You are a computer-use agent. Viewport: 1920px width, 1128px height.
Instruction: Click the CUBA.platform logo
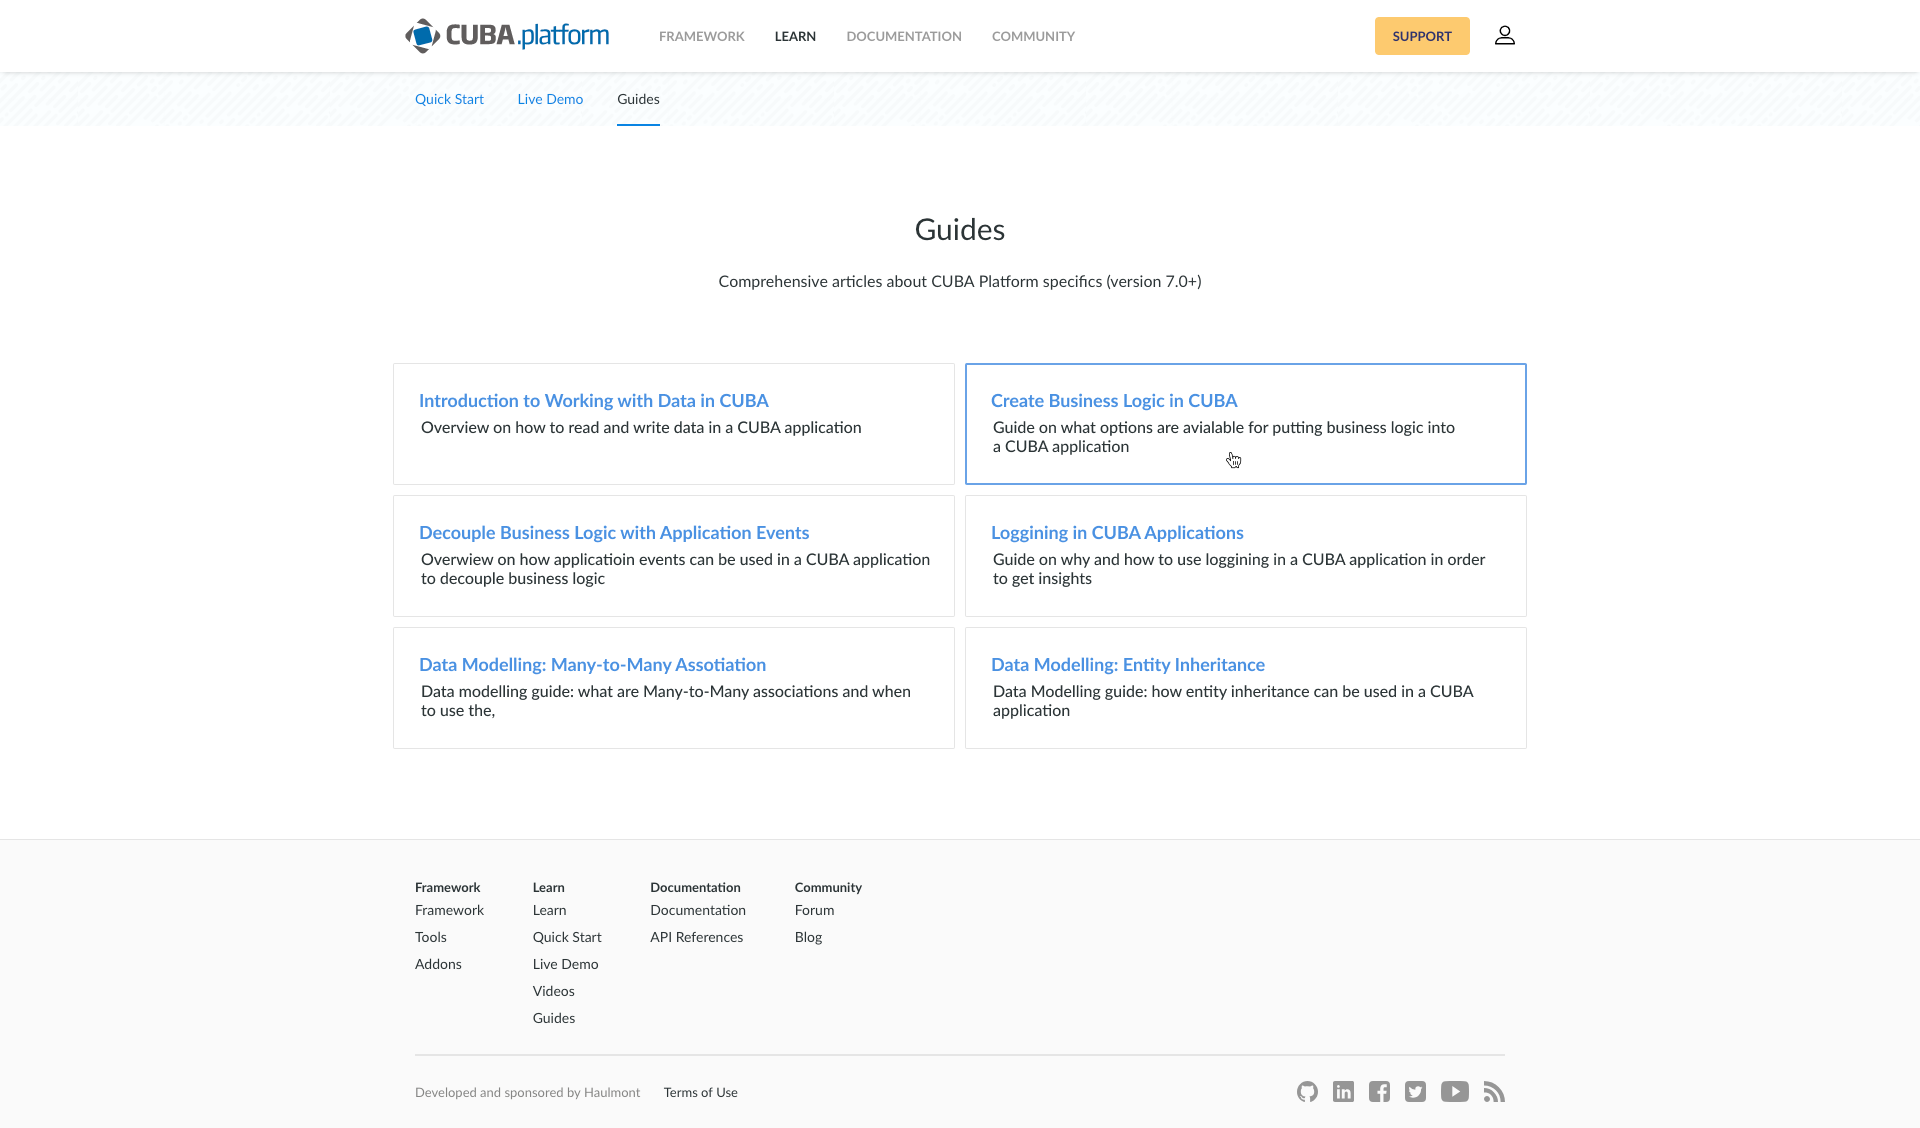pos(508,36)
